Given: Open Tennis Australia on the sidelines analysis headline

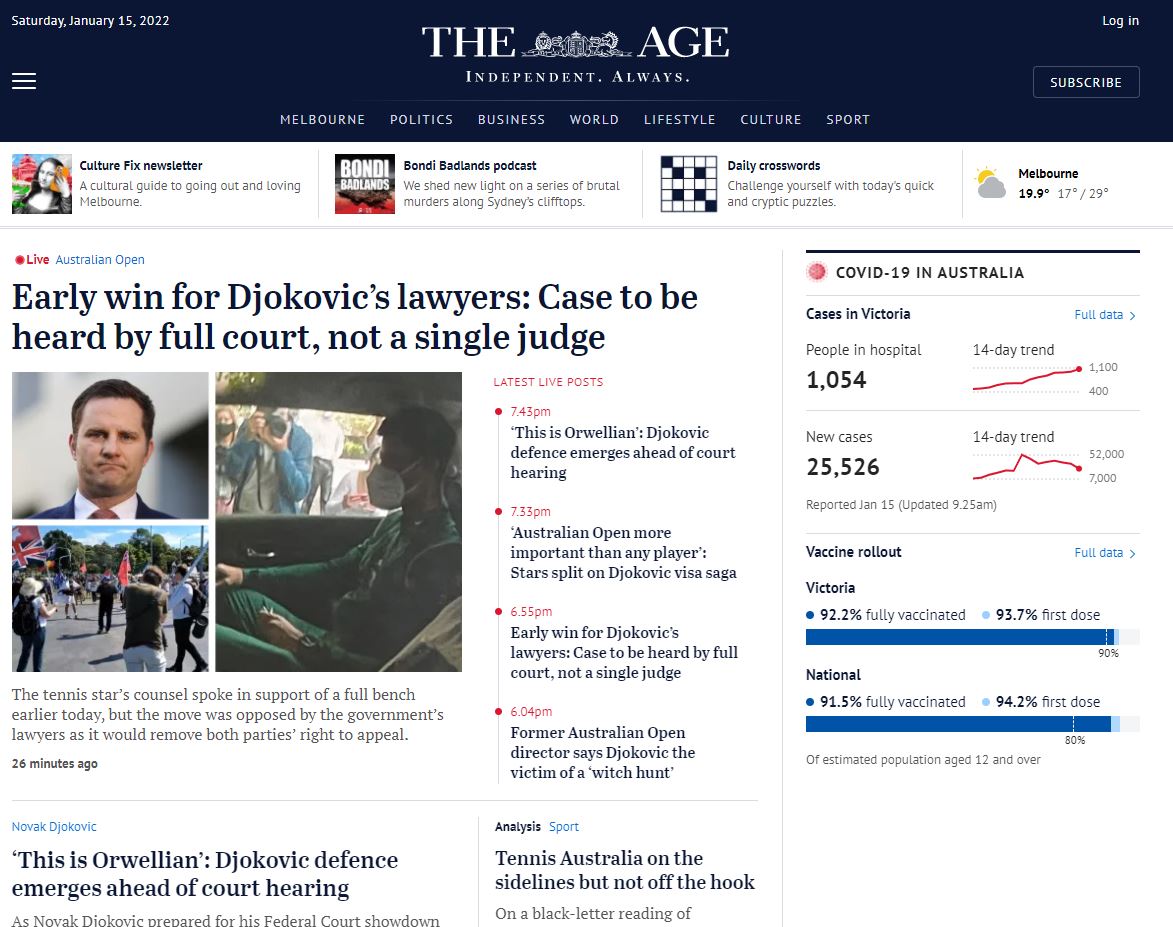Looking at the screenshot, I should (x=624, y=870).
